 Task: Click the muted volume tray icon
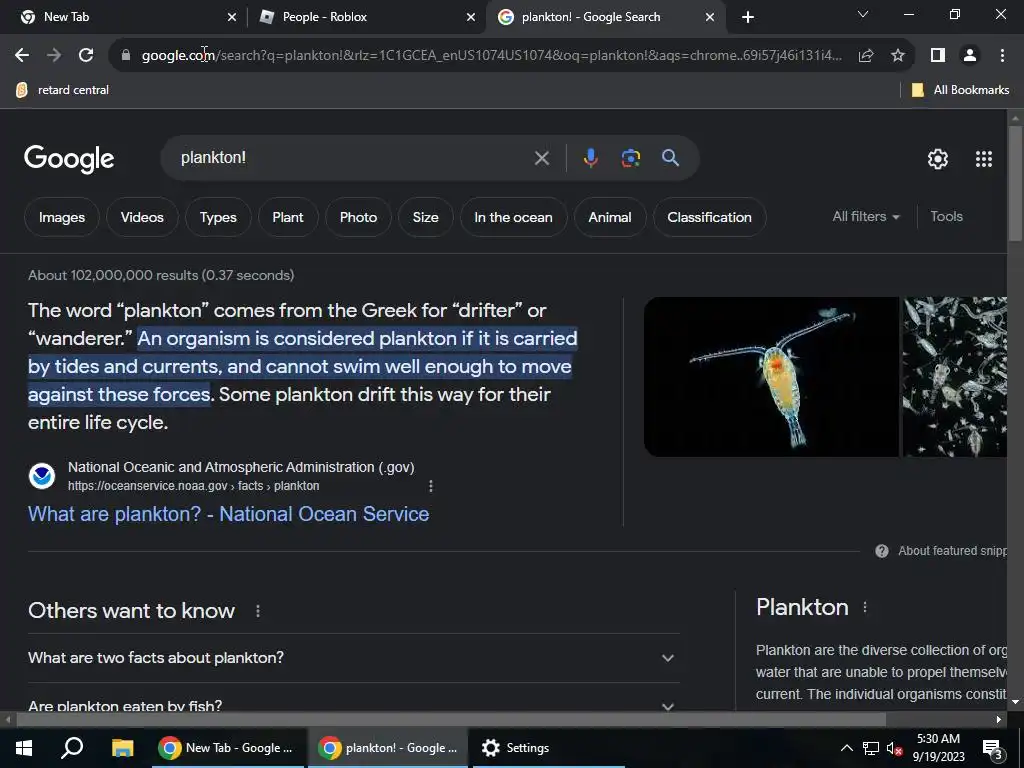[895, 748]
